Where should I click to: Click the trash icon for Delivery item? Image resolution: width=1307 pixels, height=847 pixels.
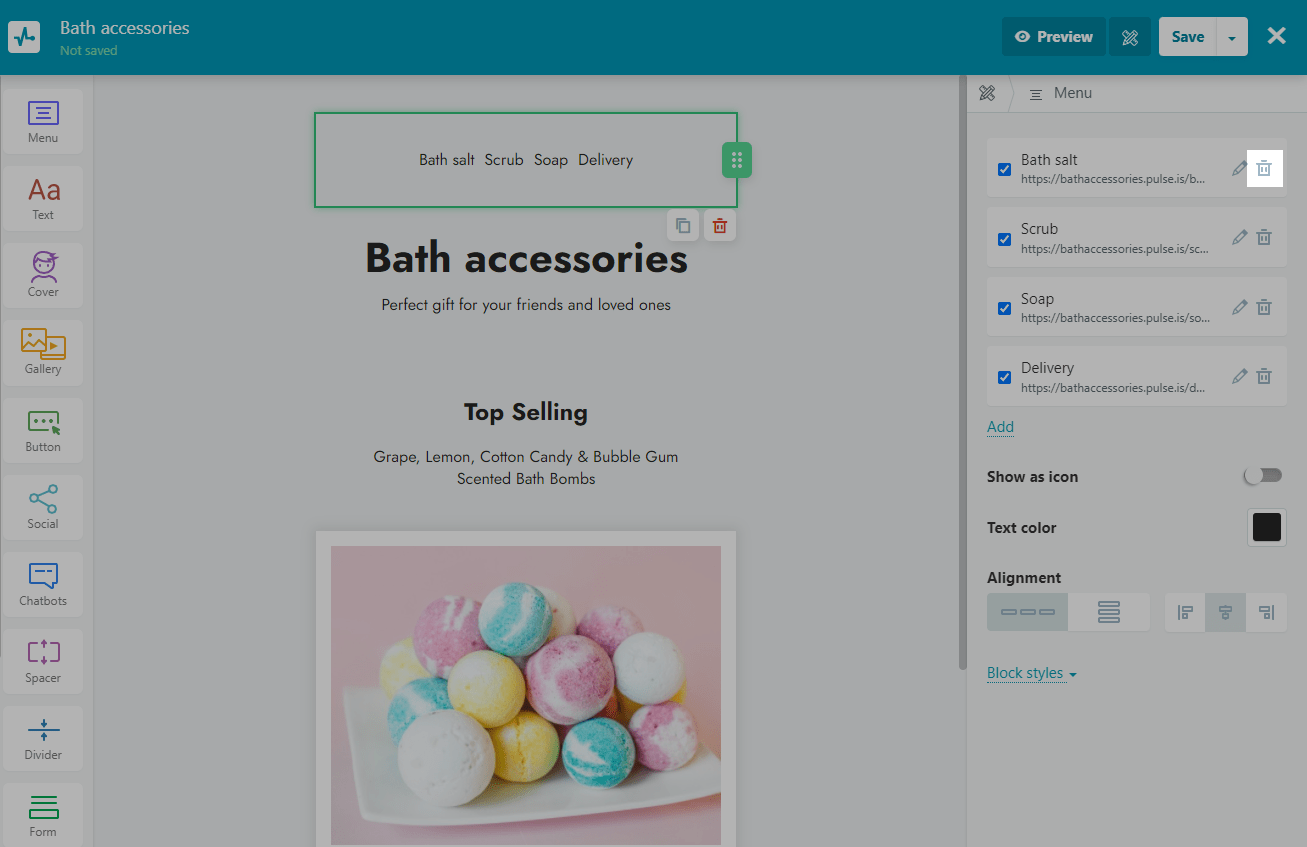click(1264, 377)
